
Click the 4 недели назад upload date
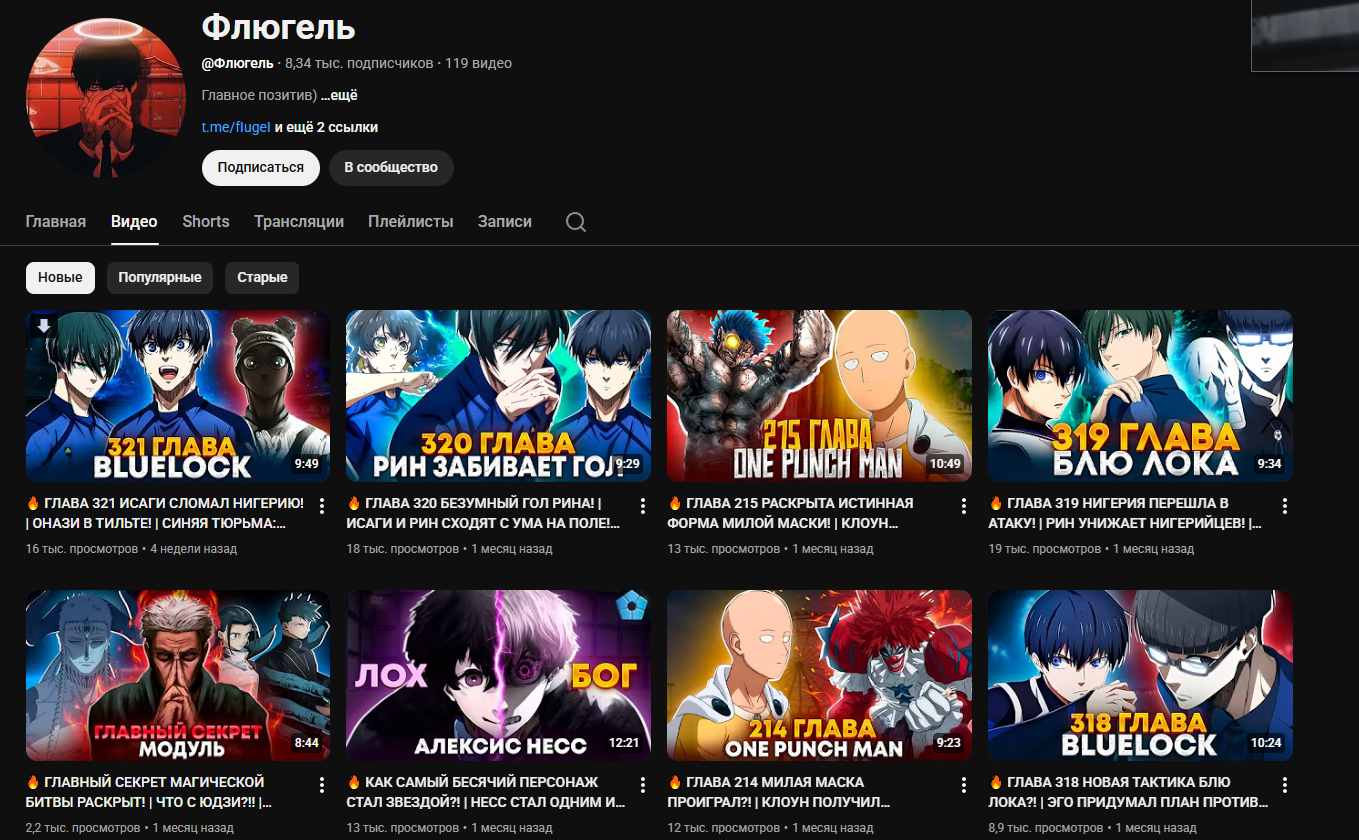pos(194,549)
